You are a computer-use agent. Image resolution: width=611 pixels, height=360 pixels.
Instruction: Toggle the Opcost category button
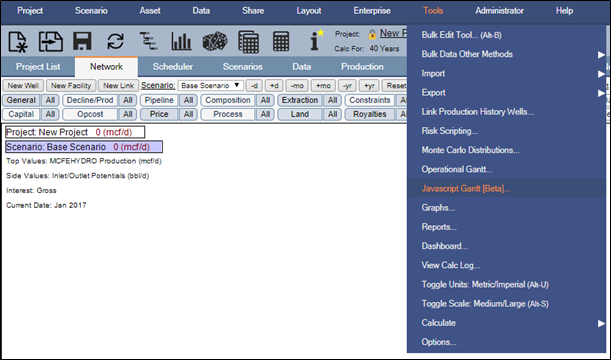90,114
